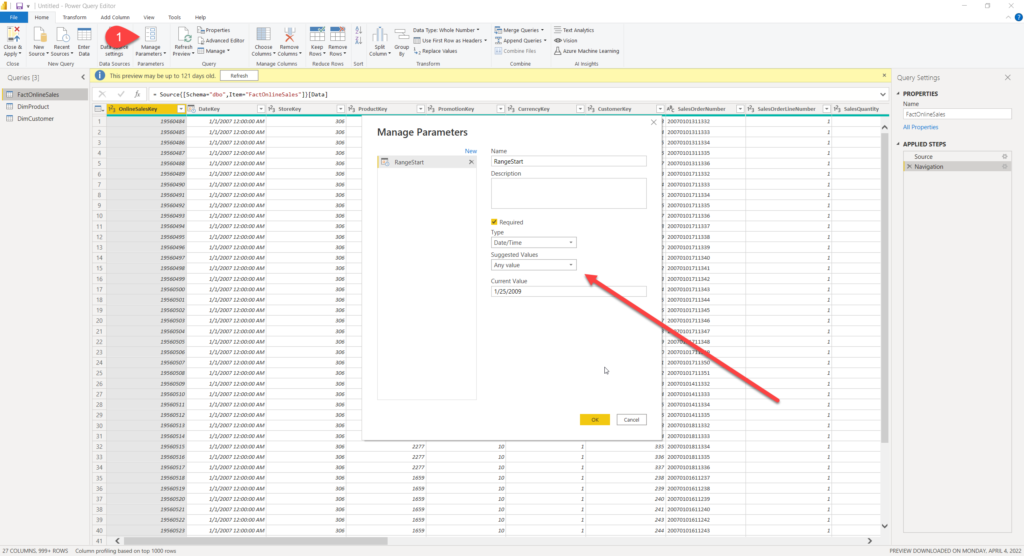Open the Source step settings gear
Viewport: 1024px width, 556px height.
1004,157
